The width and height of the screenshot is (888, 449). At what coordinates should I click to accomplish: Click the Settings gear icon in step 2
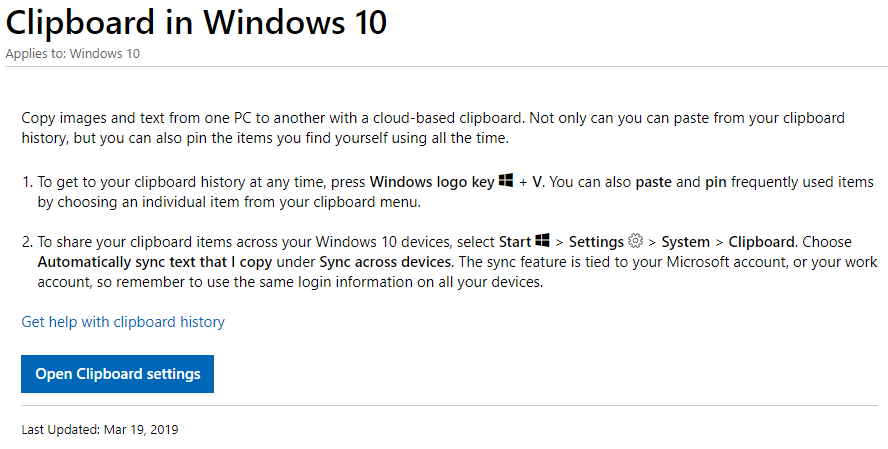636,241
